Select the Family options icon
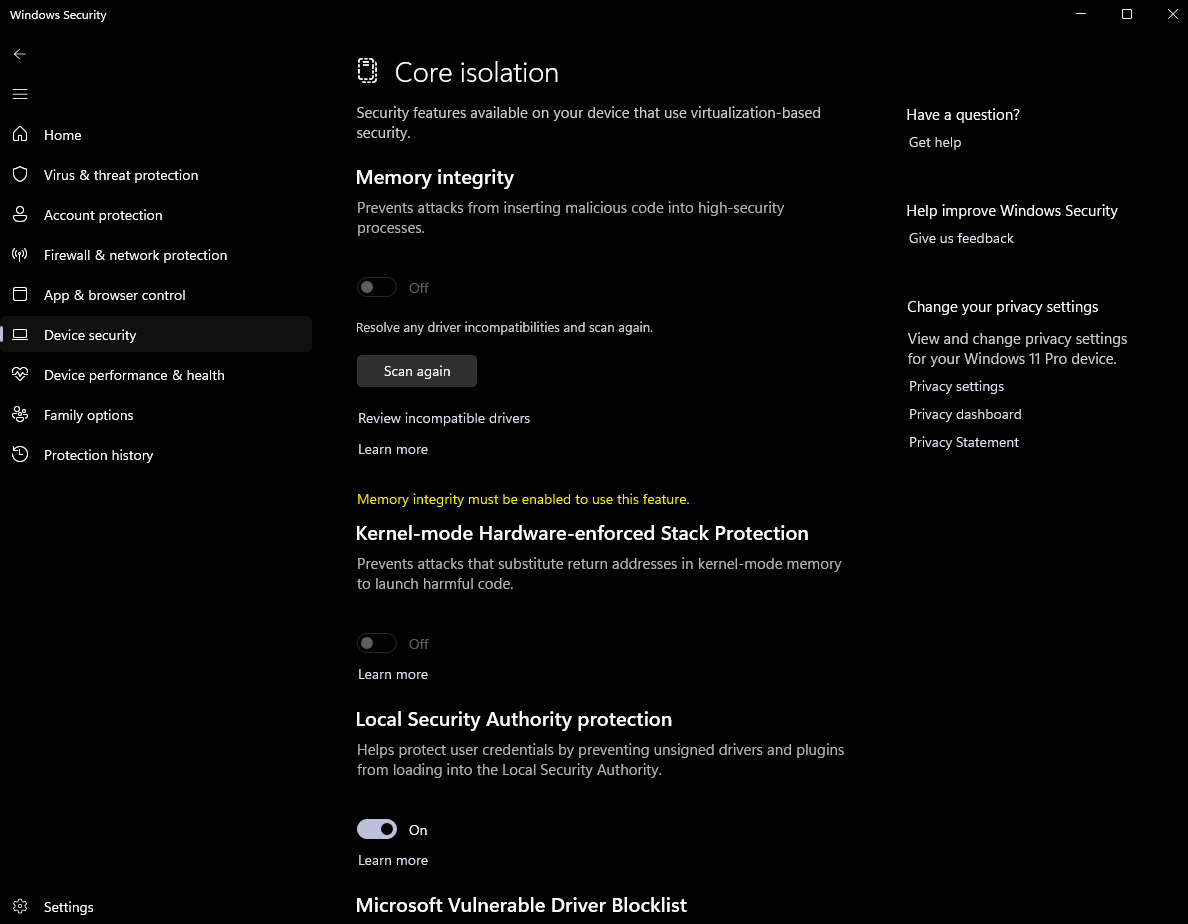This screenshot has height=924, width=1188. 20,414
